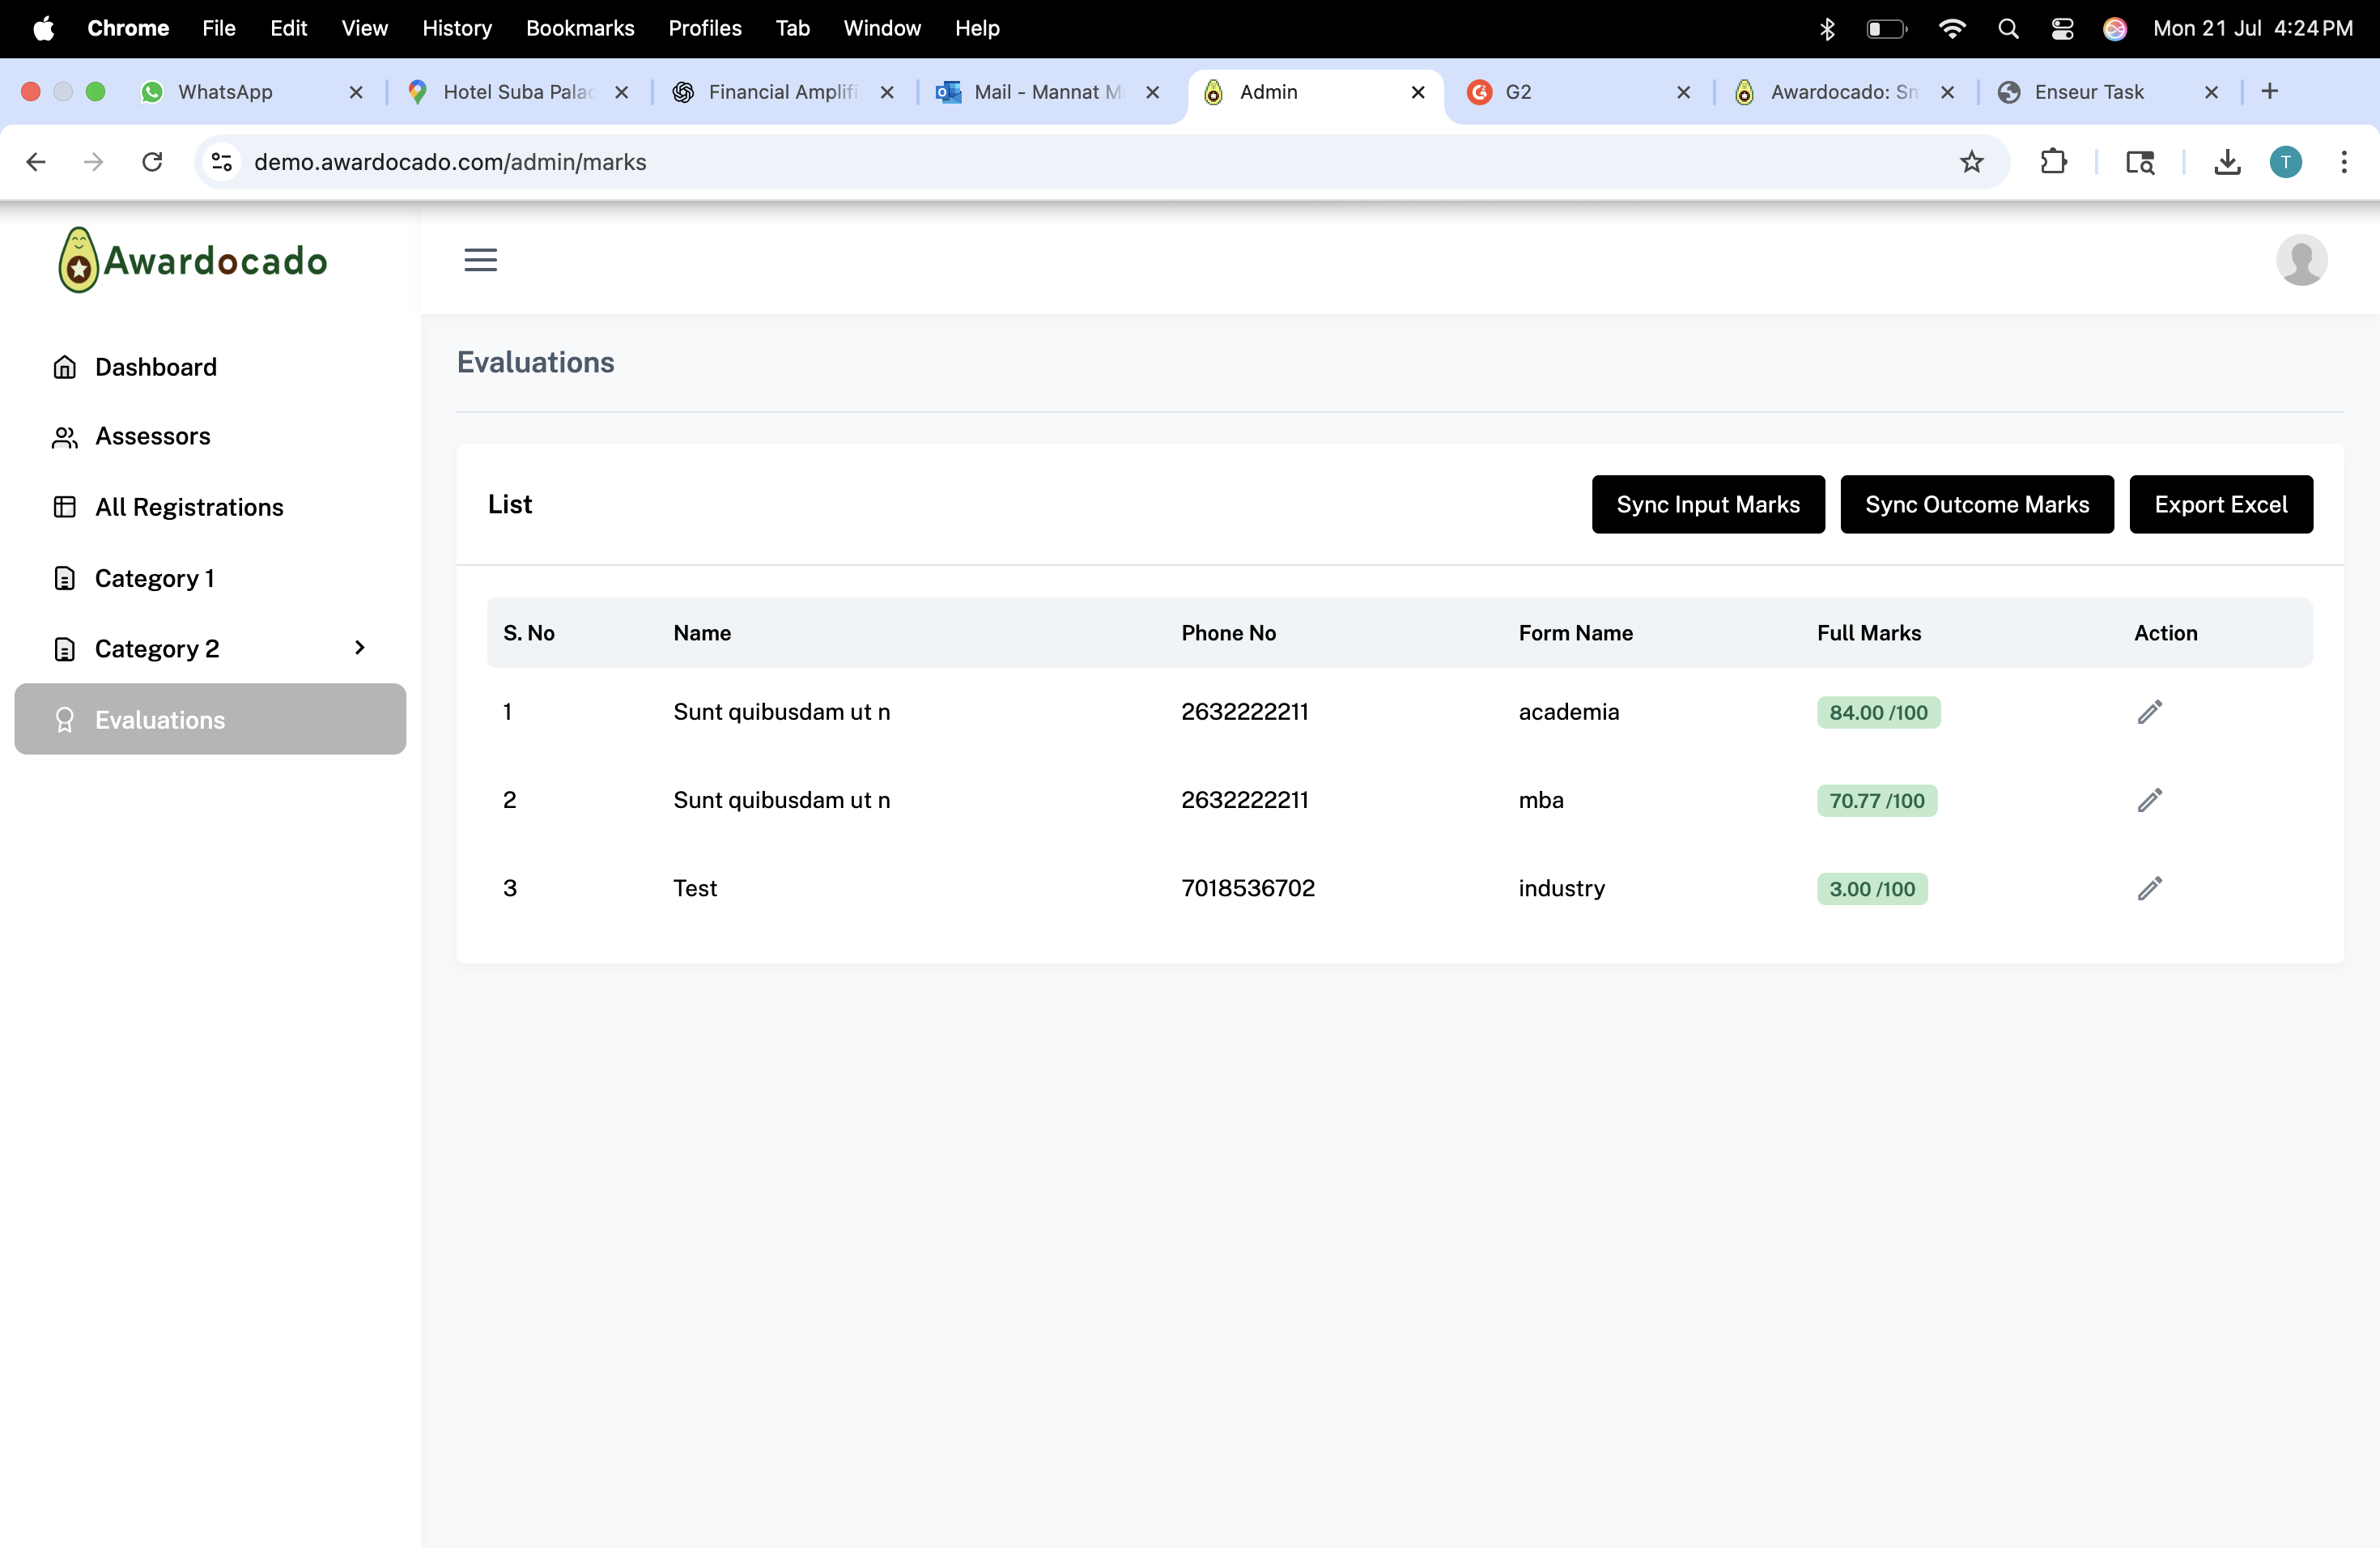Bookmark this page with star icon

[1971, 162]
